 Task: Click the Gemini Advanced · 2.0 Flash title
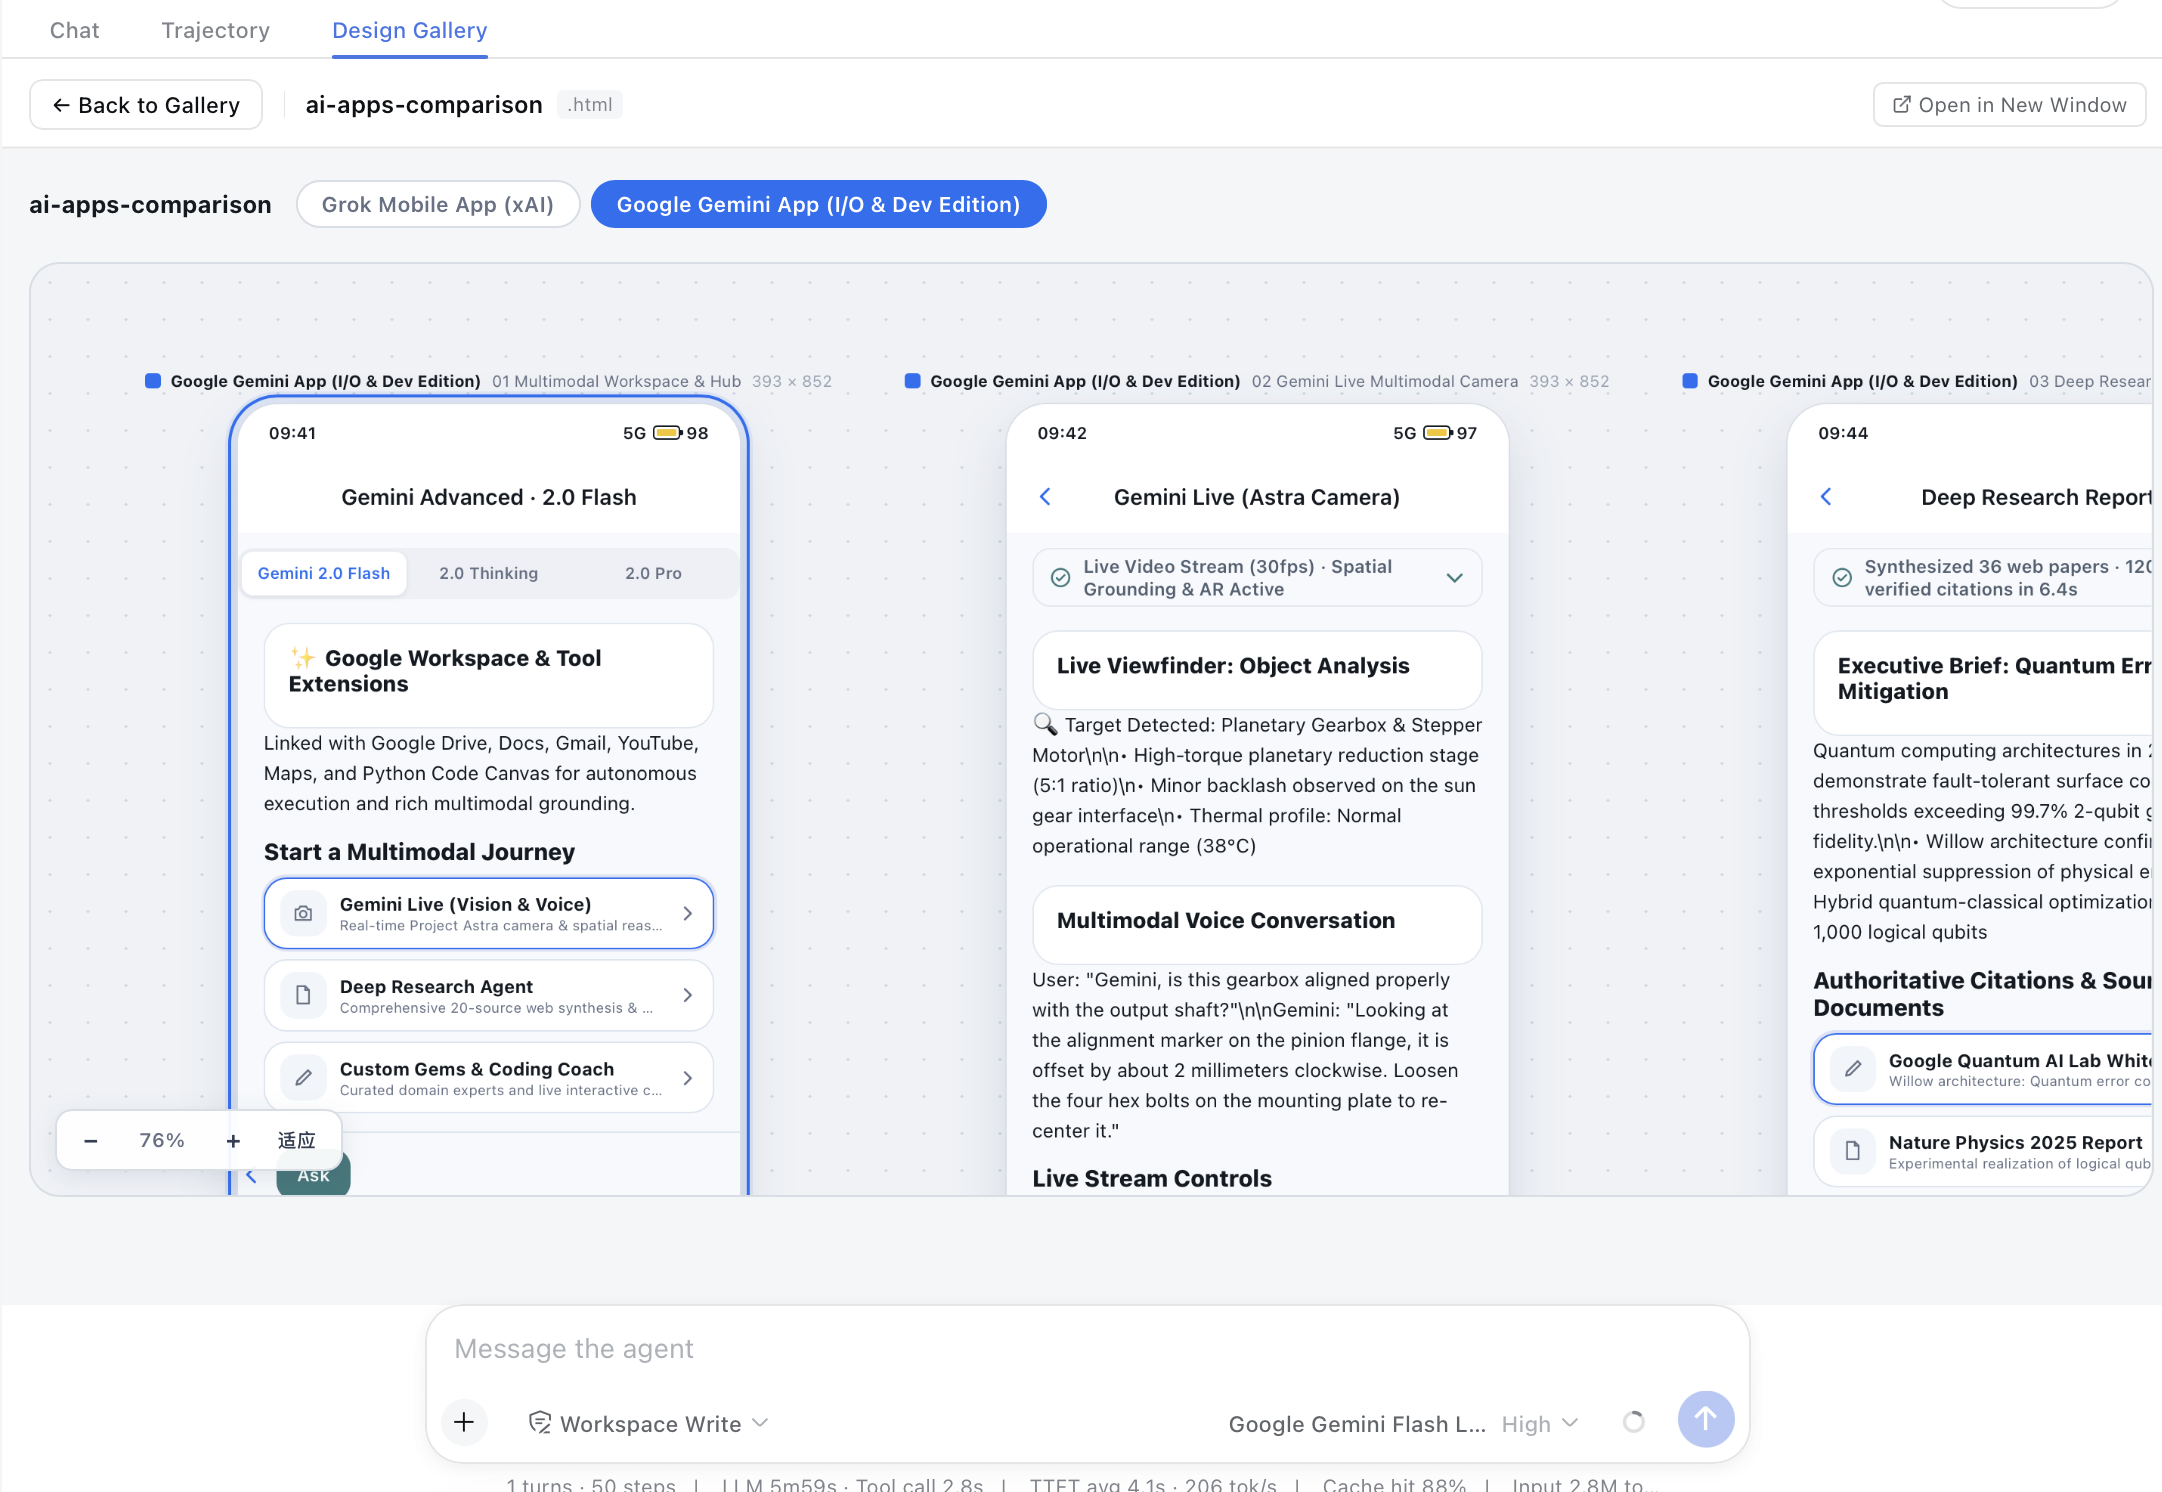click(489, 497)
